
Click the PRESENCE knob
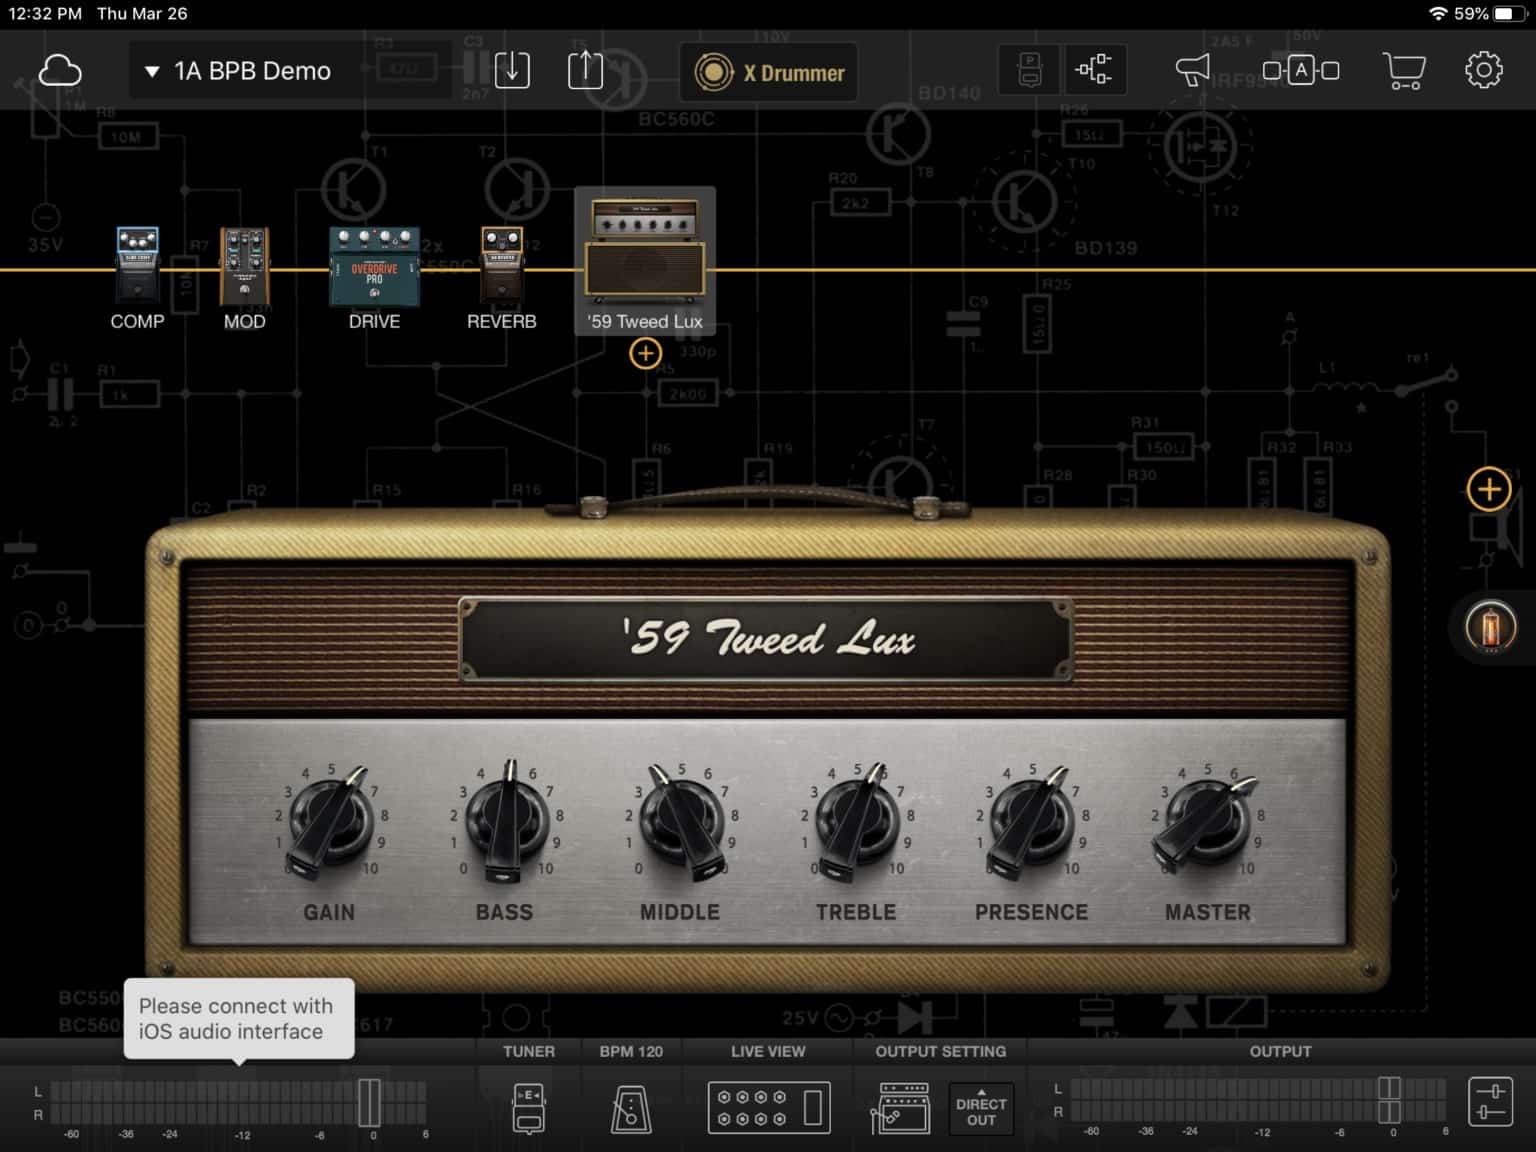tap(1031, 822)
